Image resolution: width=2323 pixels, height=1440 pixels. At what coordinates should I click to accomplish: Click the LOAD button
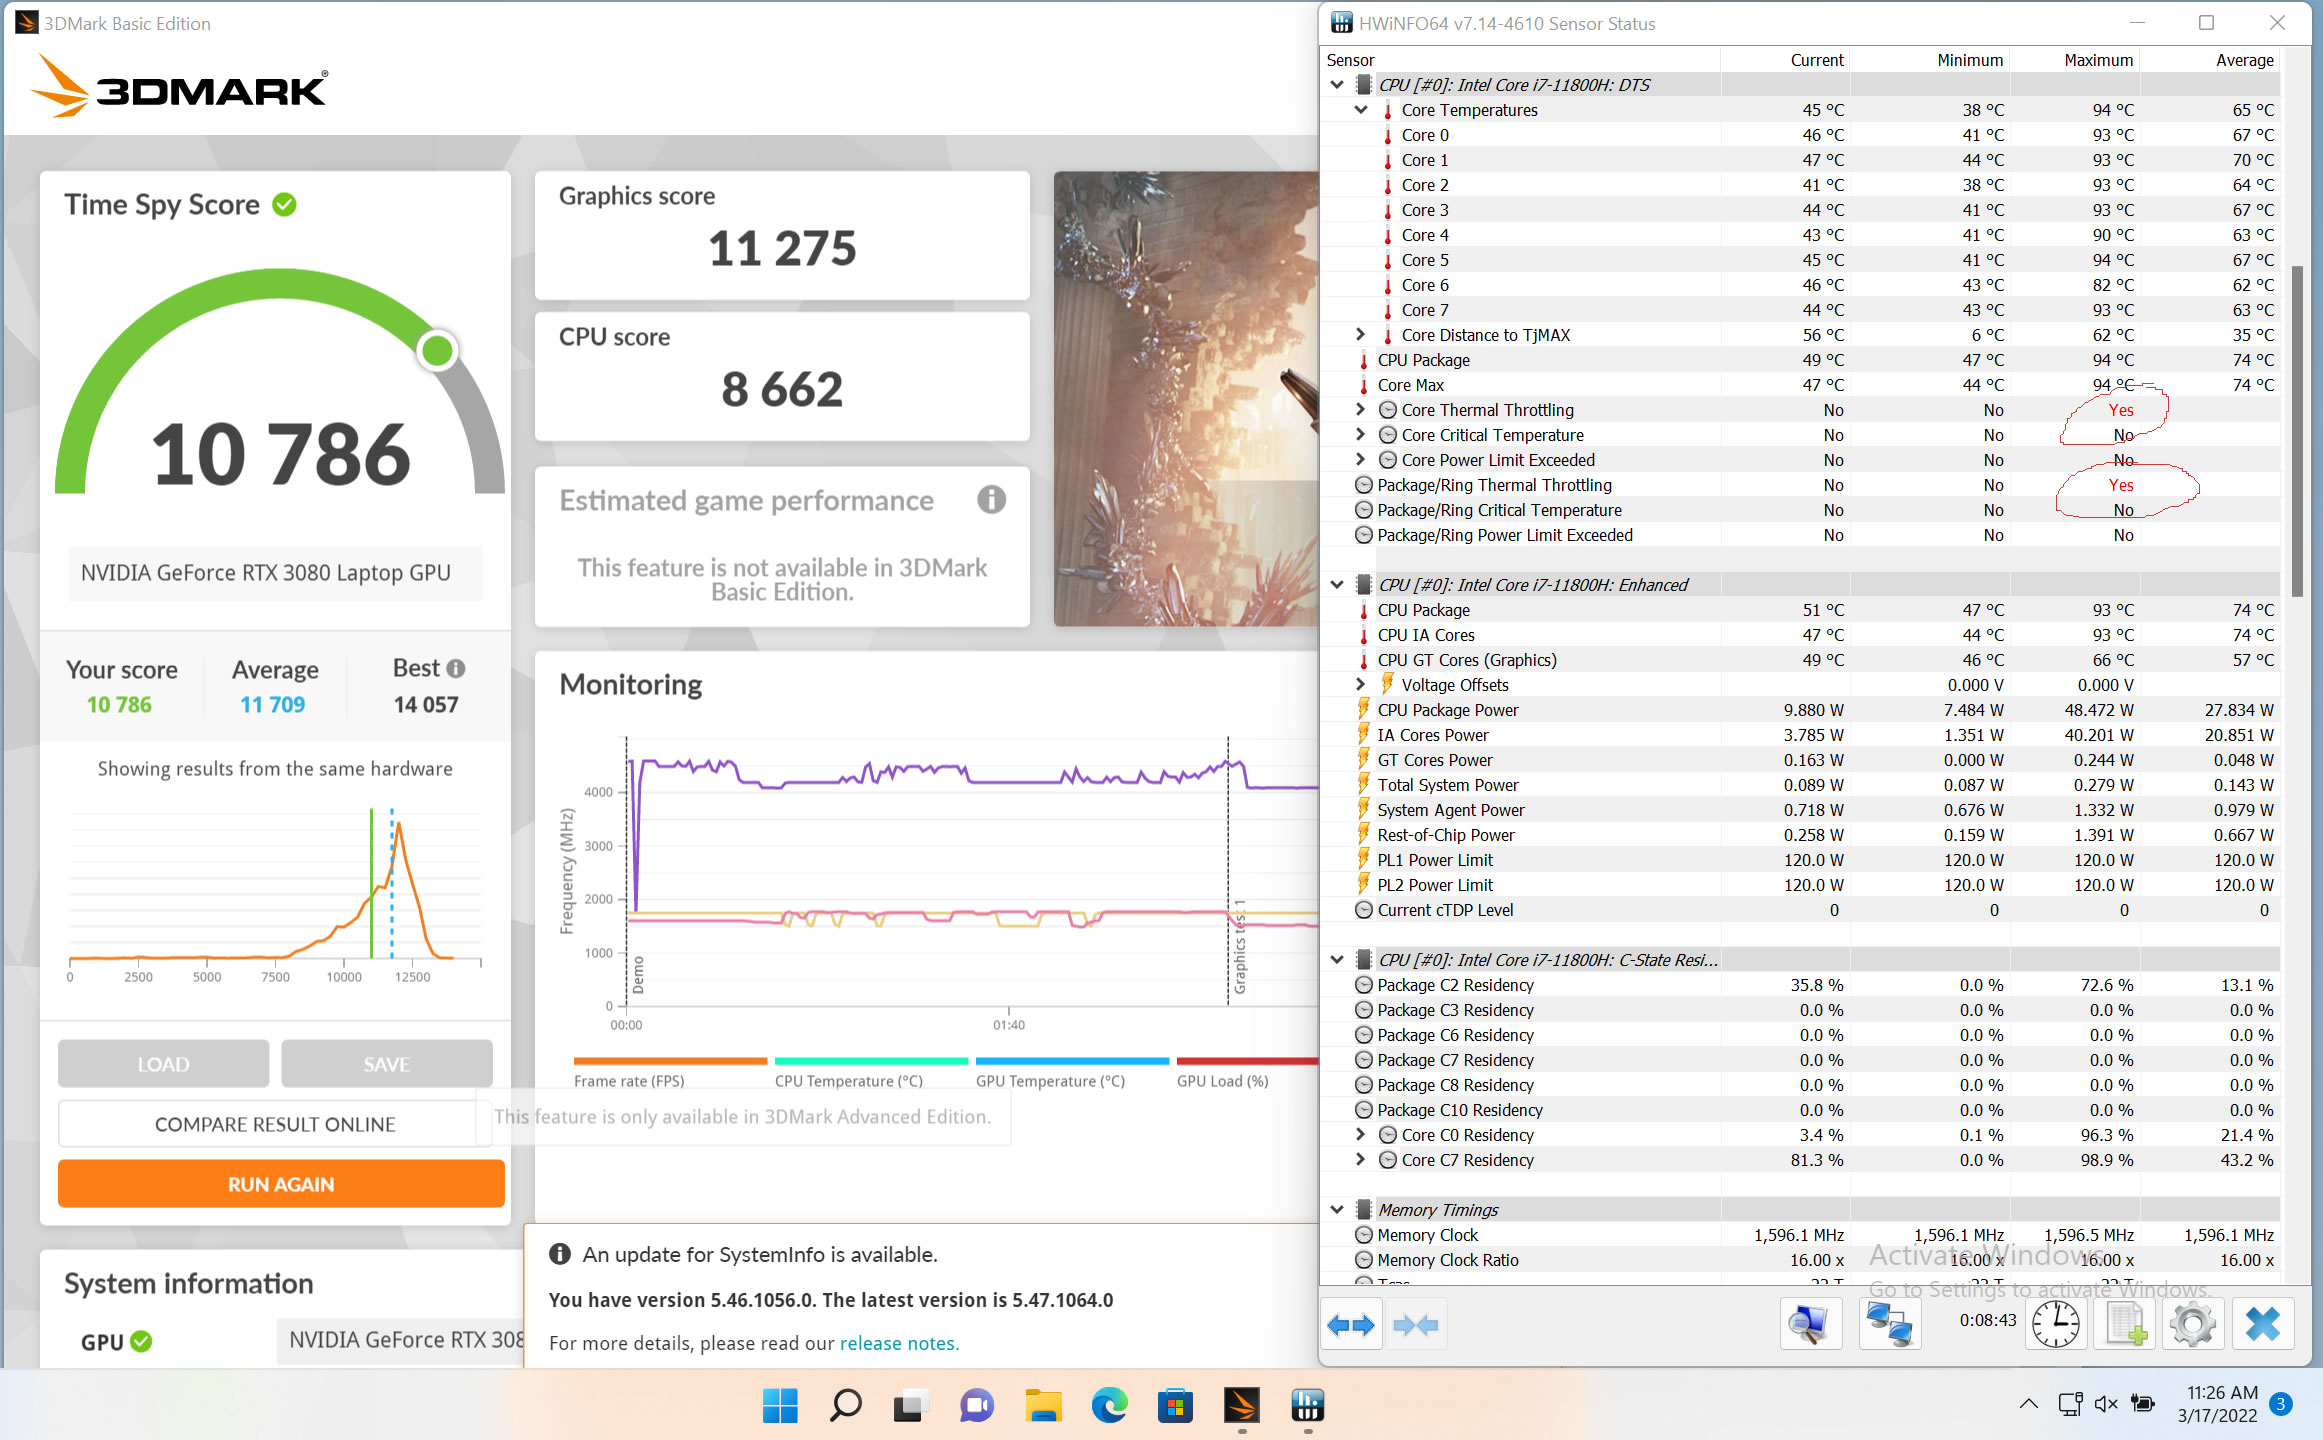(163, 1064)
